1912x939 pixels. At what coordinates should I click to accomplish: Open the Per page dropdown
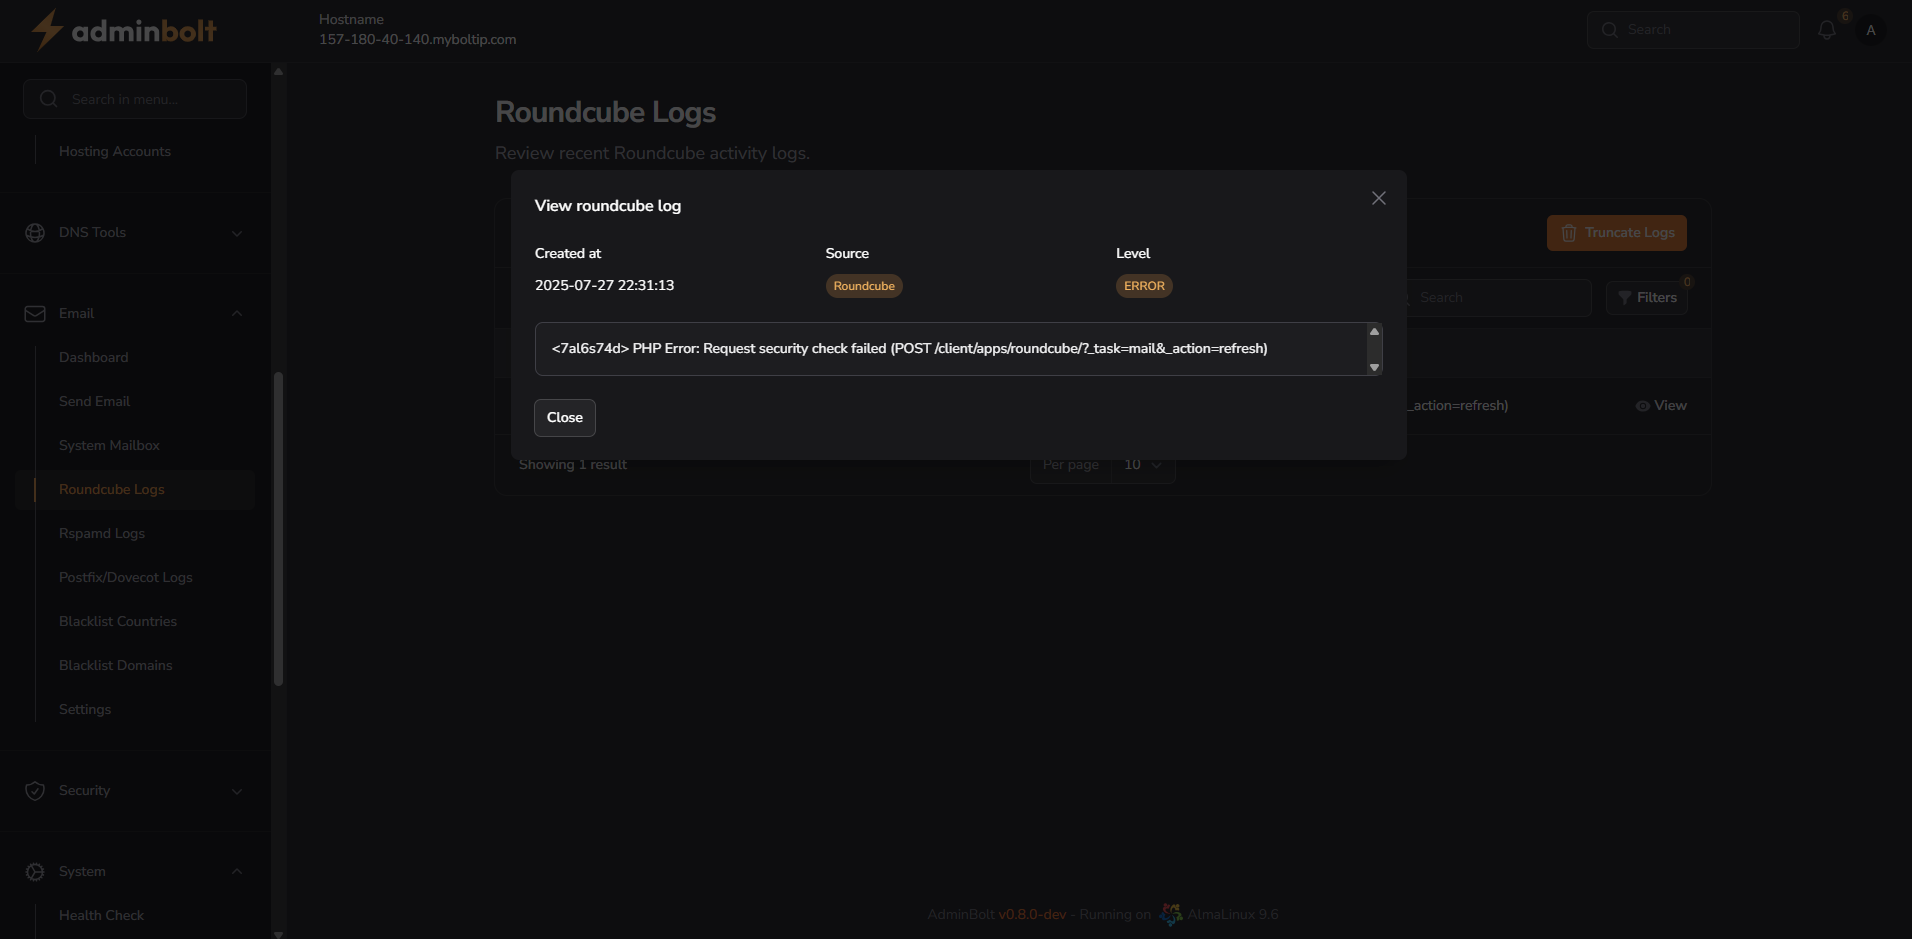click(x=1142, y=465)
